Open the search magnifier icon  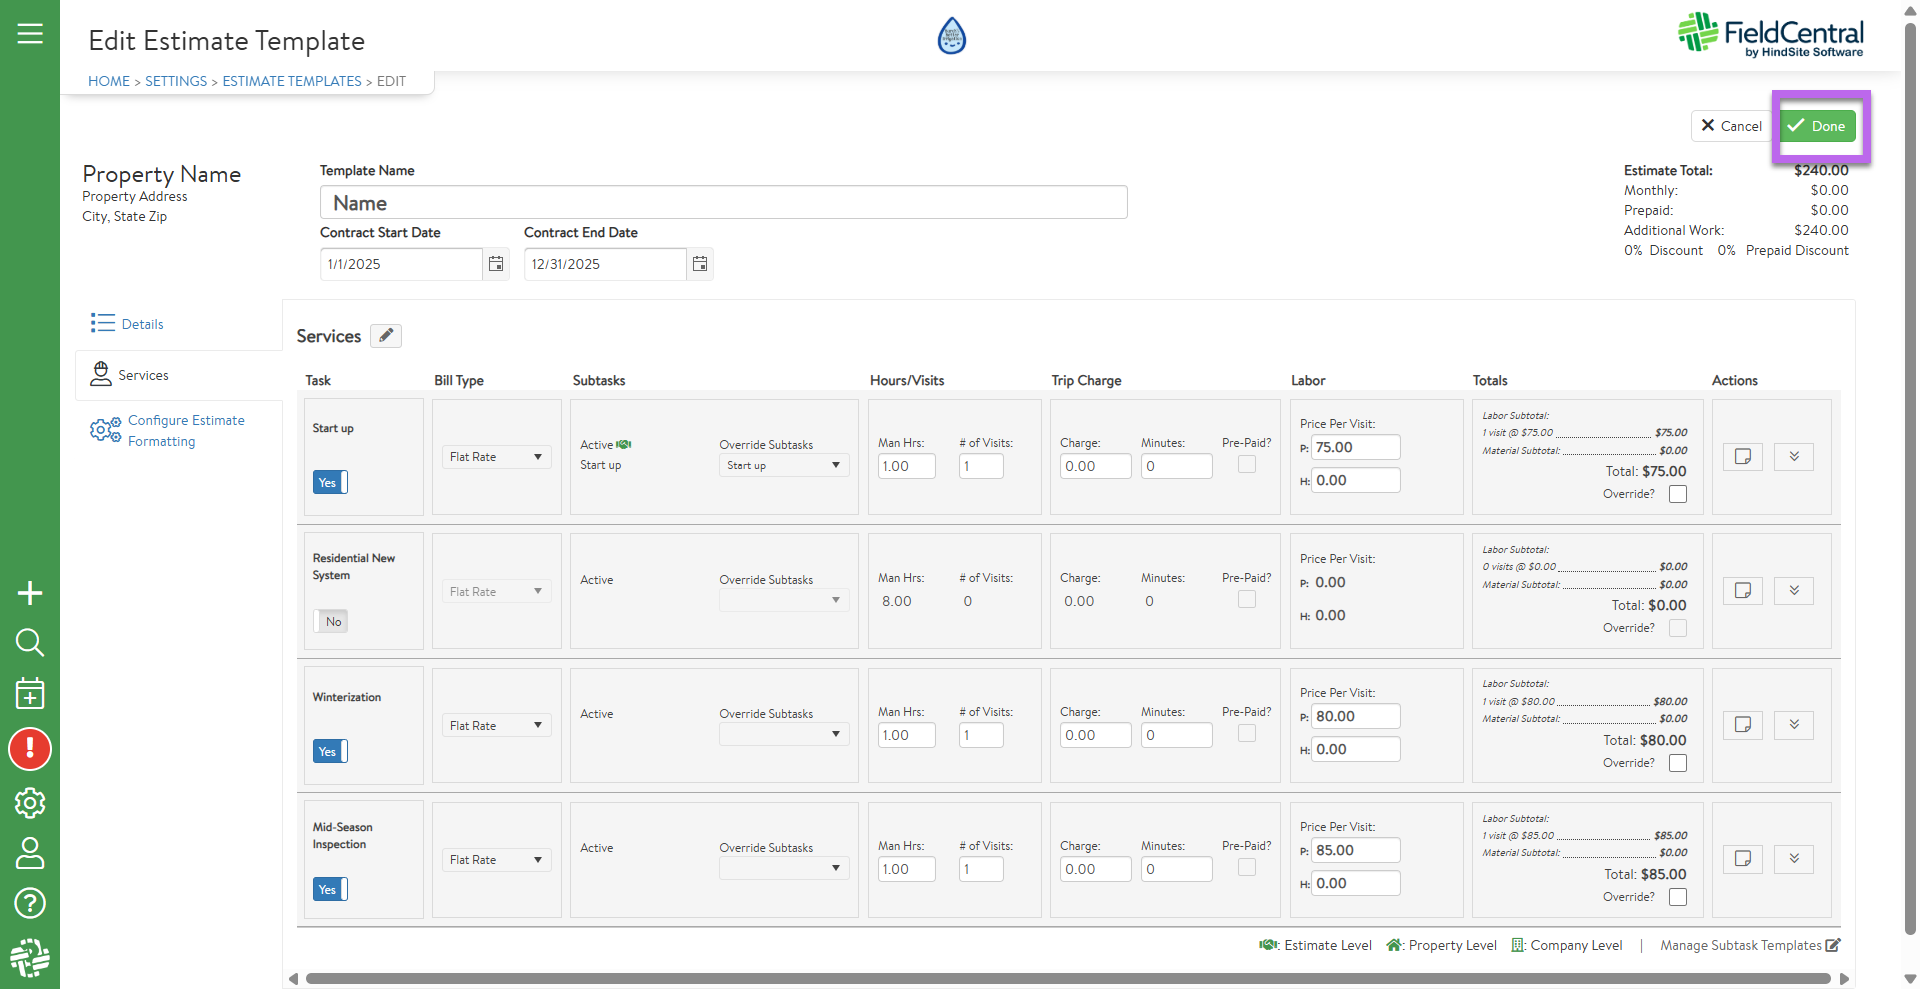pos(30,642)
